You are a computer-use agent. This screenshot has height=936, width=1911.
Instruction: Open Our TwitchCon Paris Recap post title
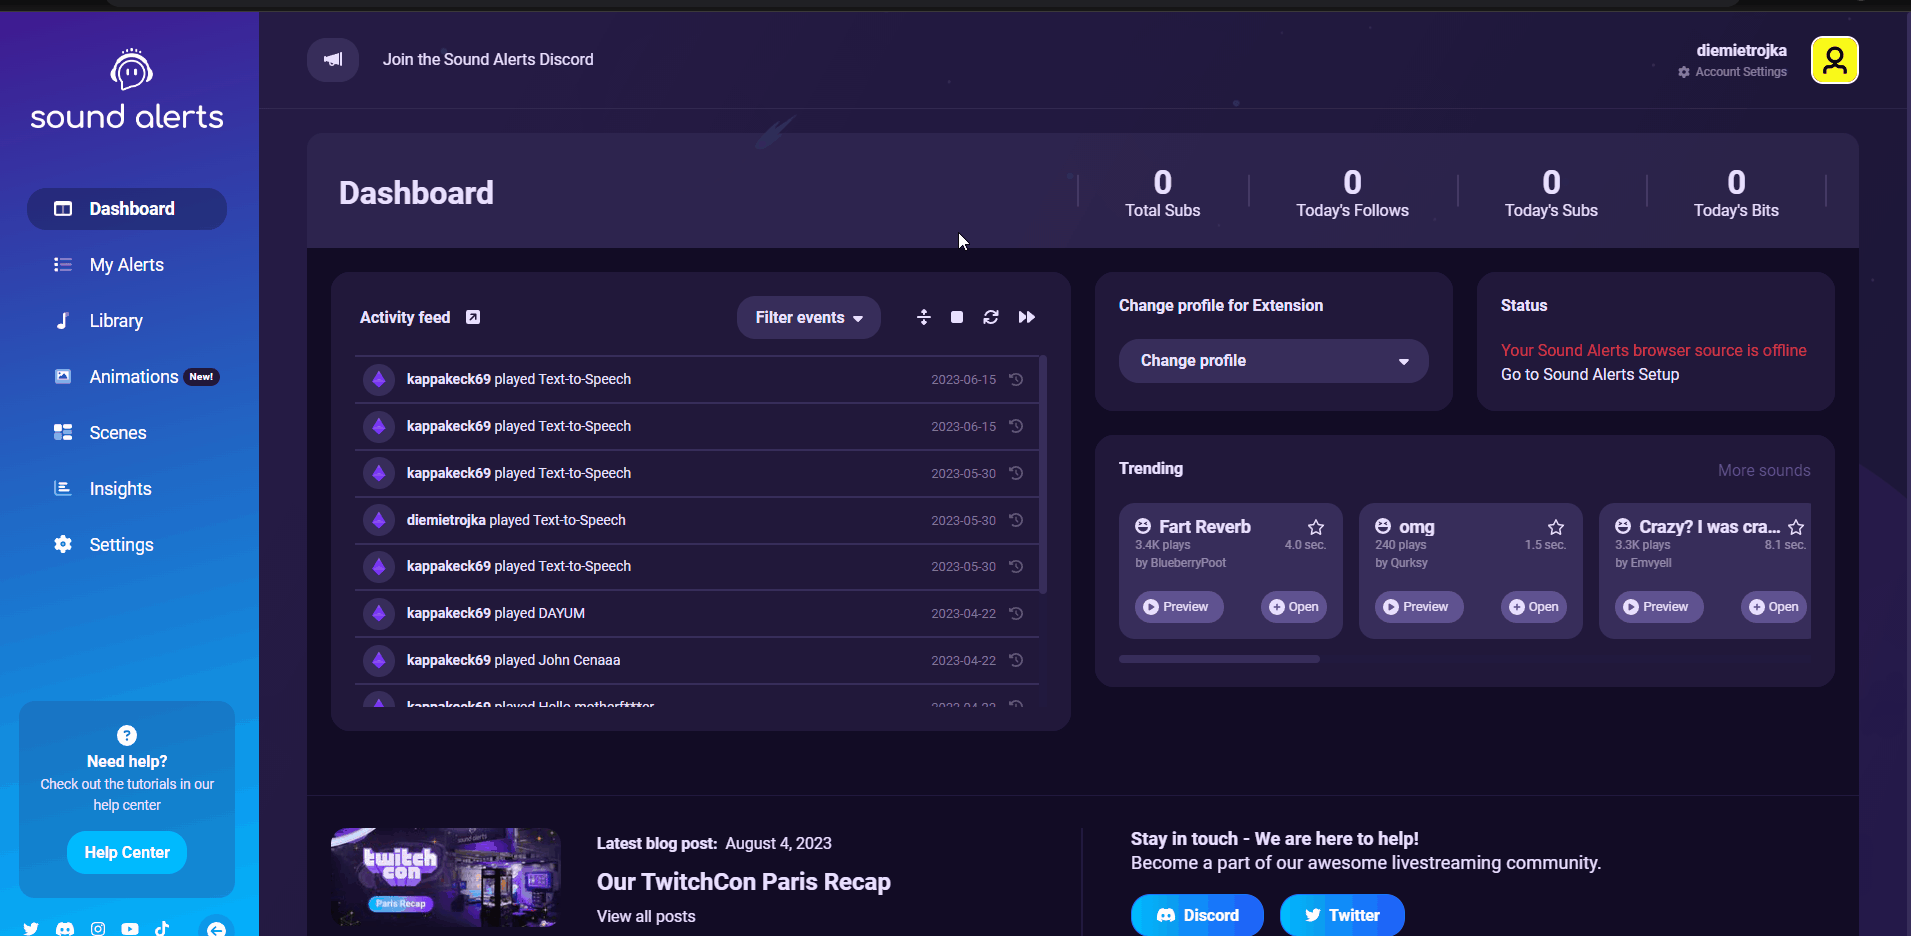click(x=744, y=882)
